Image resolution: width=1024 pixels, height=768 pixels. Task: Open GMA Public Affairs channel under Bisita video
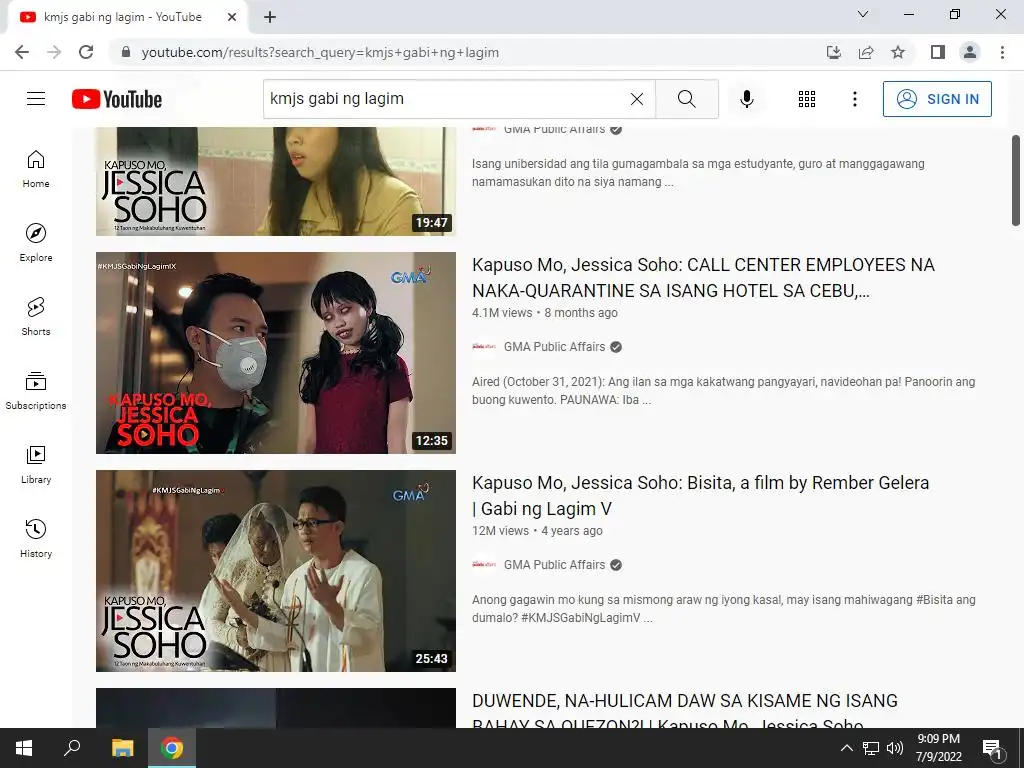pyautogui.click(x=554, y=565)
